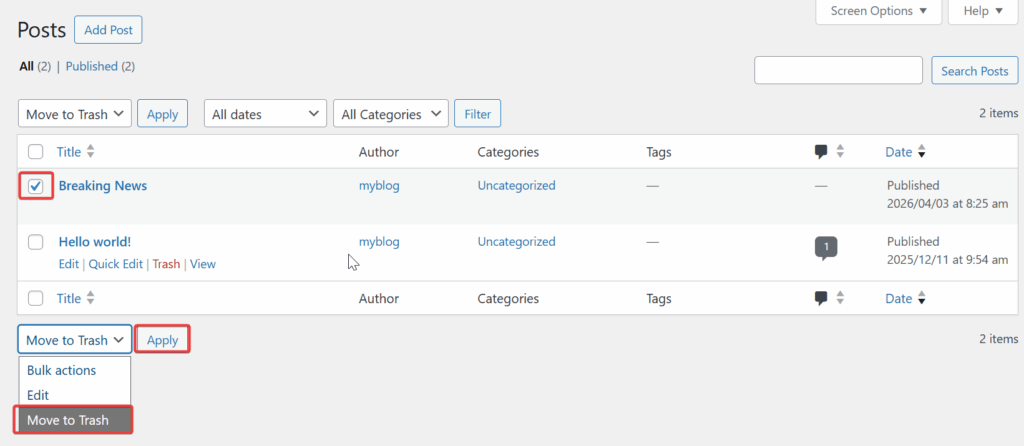The width and height of the screenshot is (1024, 446).
Task: Click into the search posts input field
Action: (x=838, y=70)
